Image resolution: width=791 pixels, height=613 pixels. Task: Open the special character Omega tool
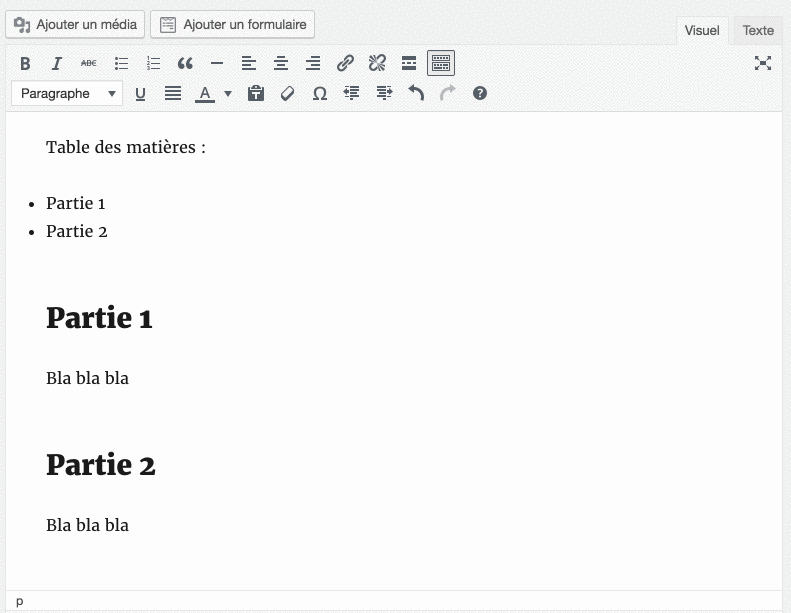pos(320,93)
